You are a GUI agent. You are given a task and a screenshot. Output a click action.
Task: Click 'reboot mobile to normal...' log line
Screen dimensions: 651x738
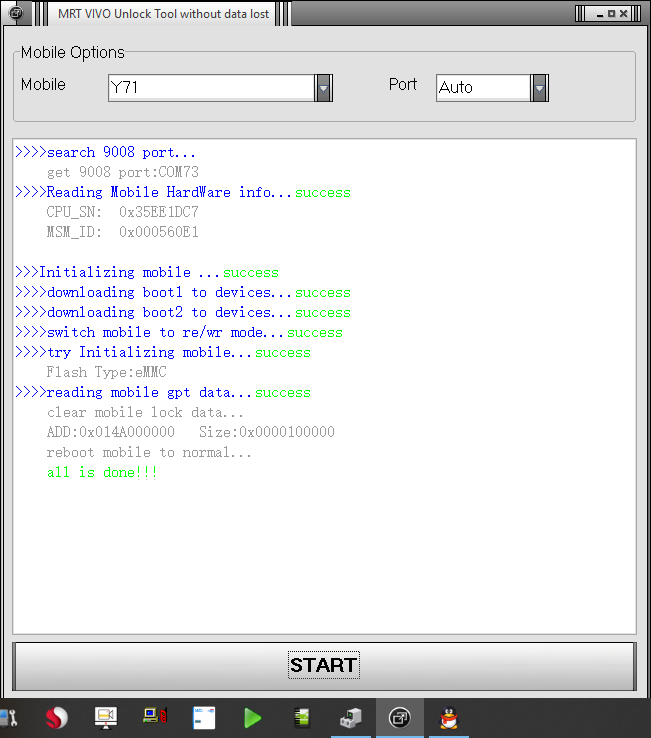pyautogui.click(x=149, y=452)
